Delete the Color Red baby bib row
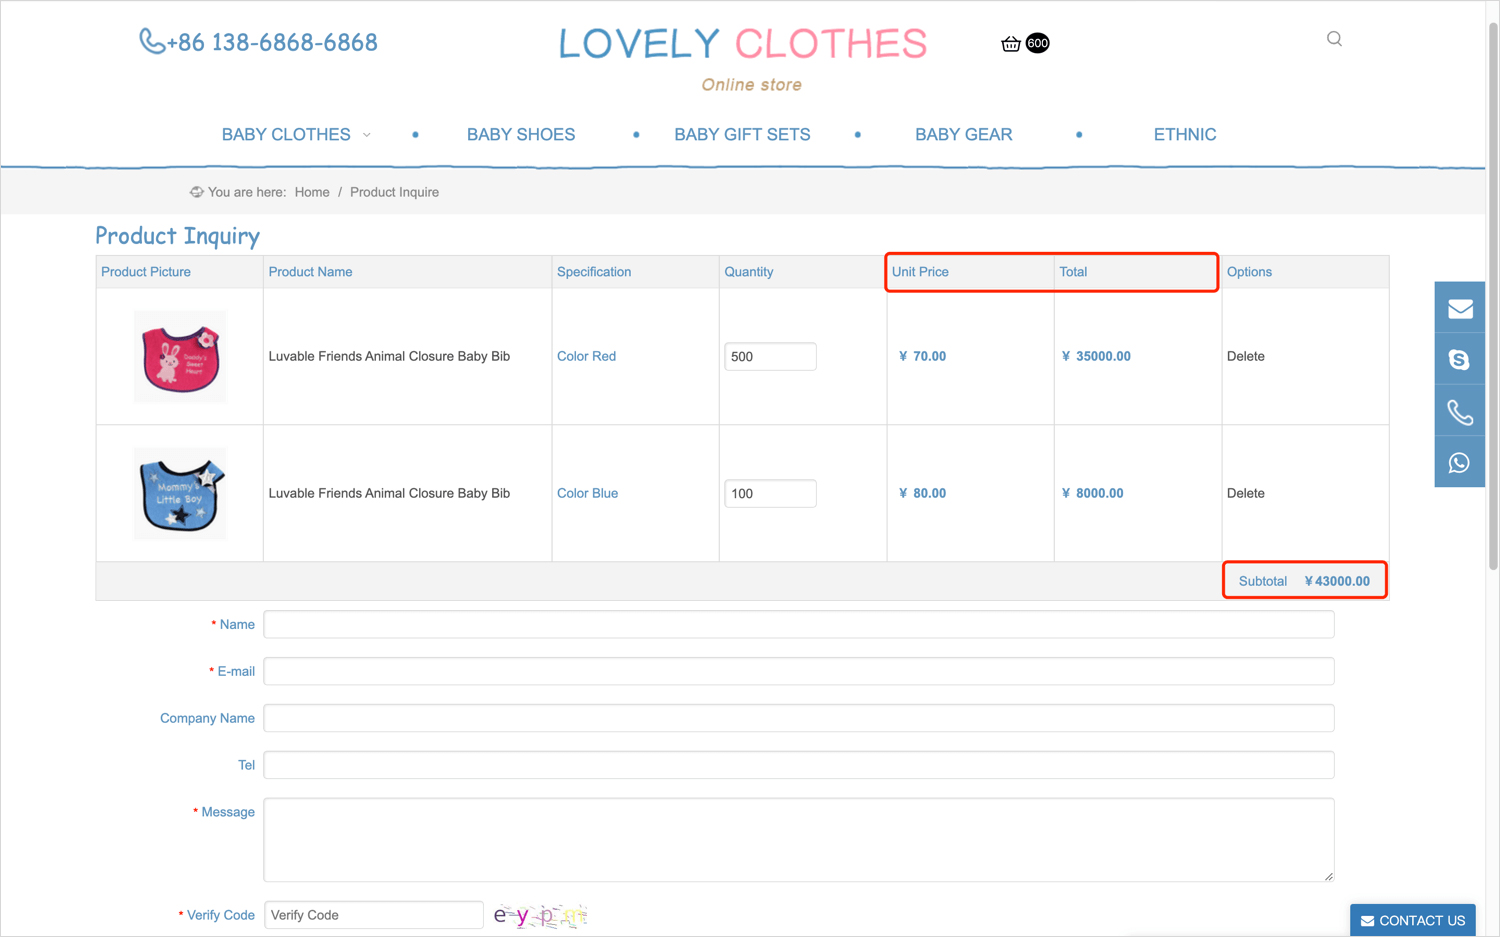The width and height of the screenshot is (1500, 937). click(x=1245, y=356)
